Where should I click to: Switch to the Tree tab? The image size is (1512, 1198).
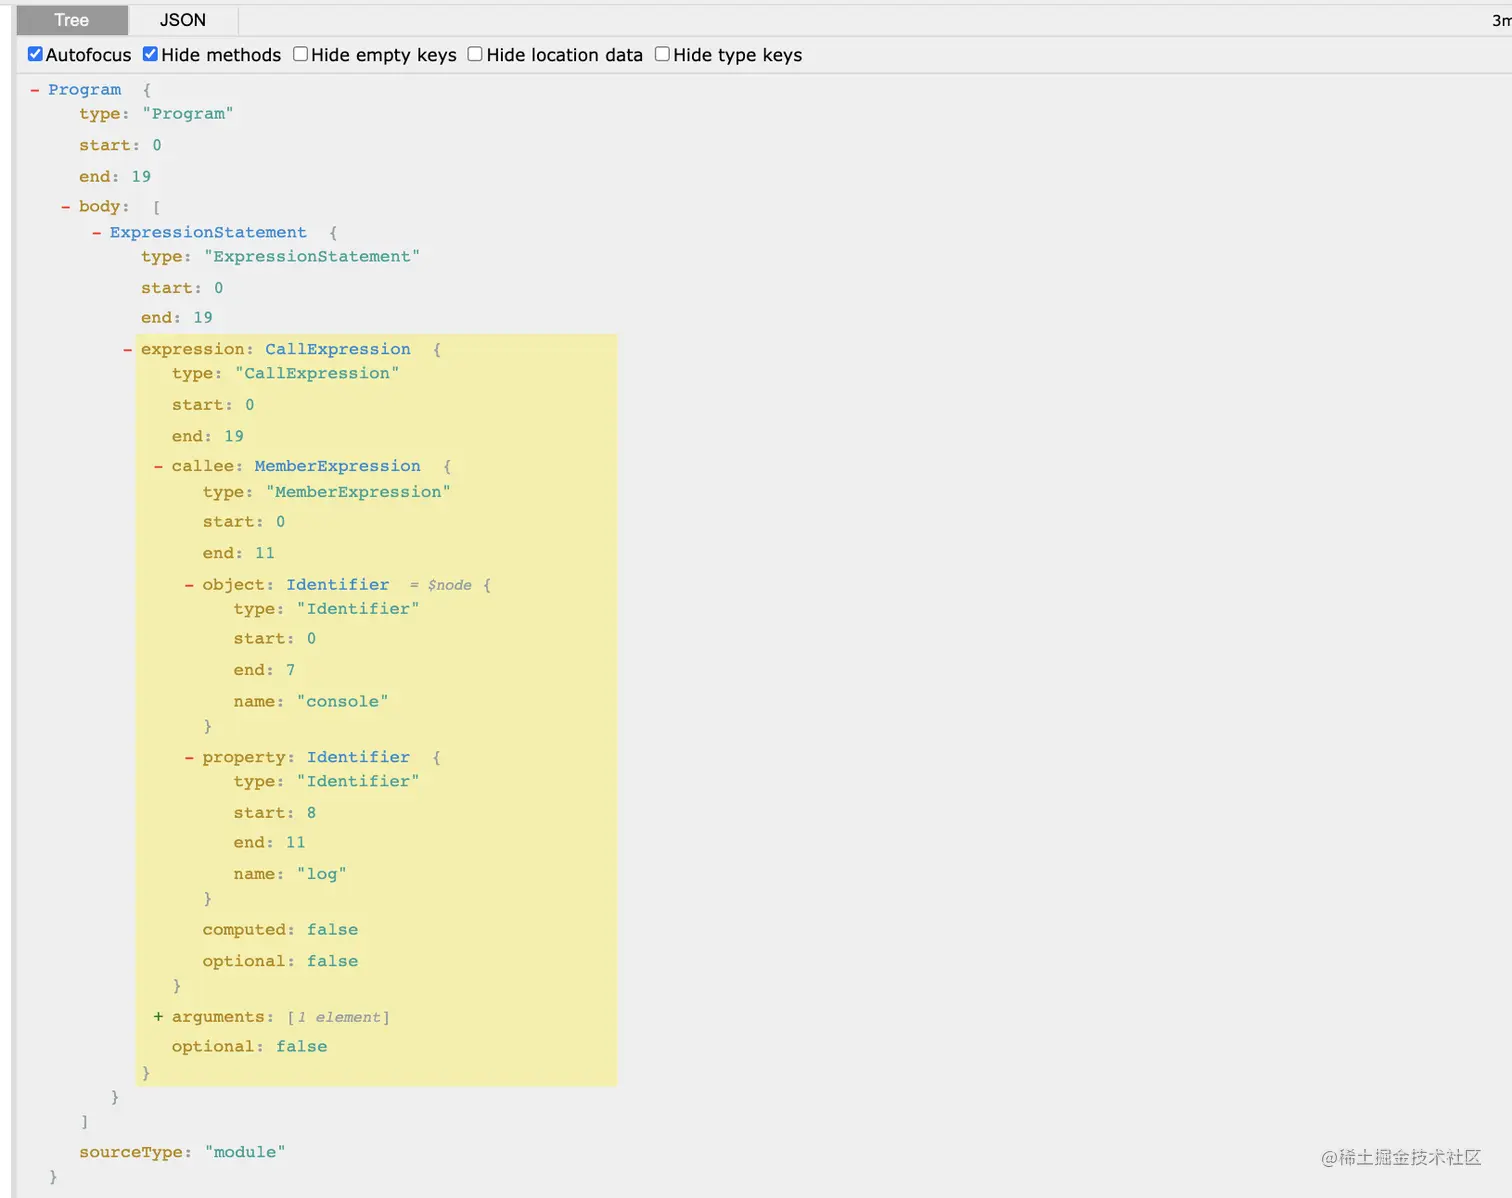pyautogui.click(x=72, y=20)
